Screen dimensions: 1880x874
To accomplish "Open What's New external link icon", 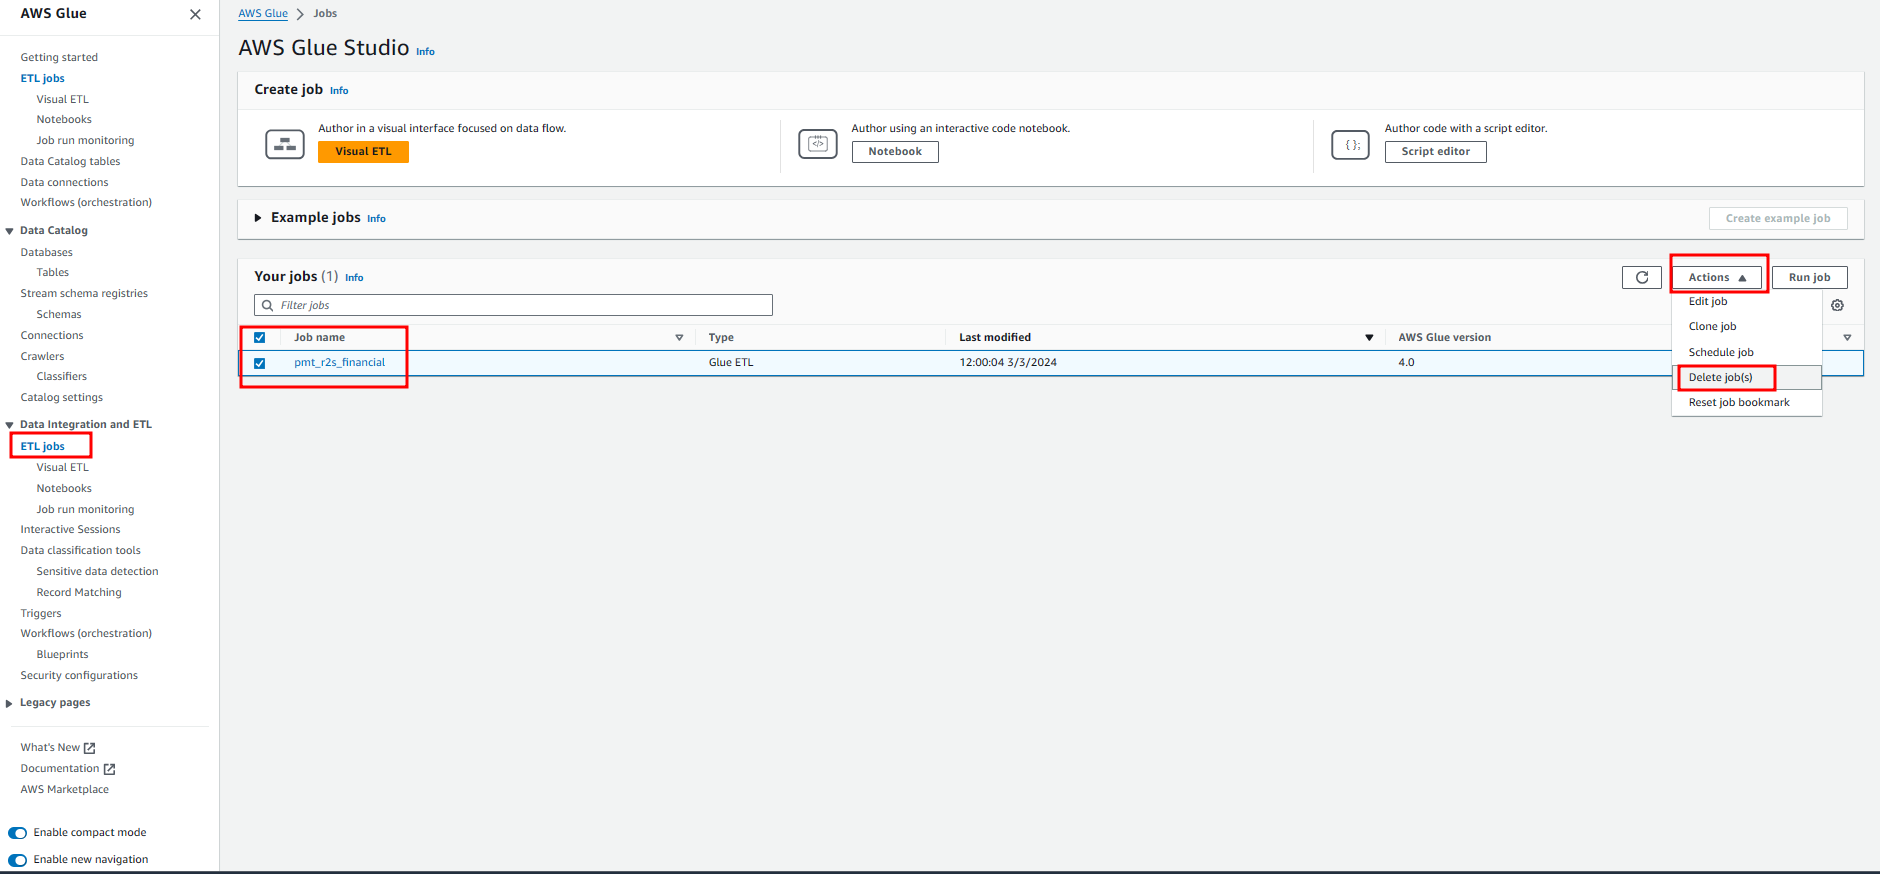I will [89, 748].
